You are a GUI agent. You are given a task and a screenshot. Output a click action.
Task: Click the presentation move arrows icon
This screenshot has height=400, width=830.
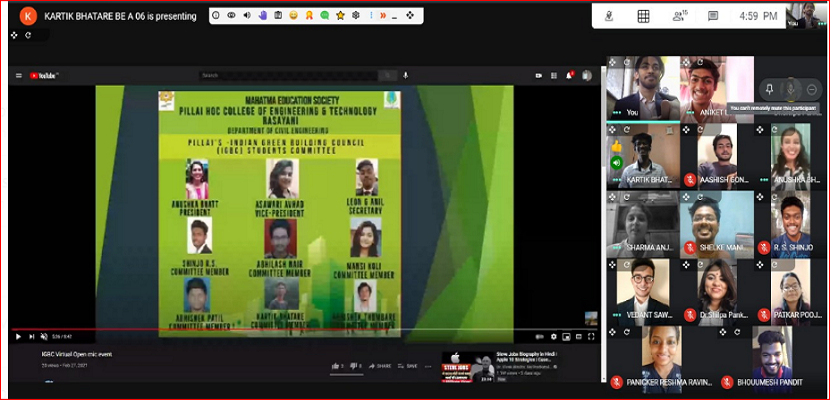pyautogui.click(x=14, y=35)
